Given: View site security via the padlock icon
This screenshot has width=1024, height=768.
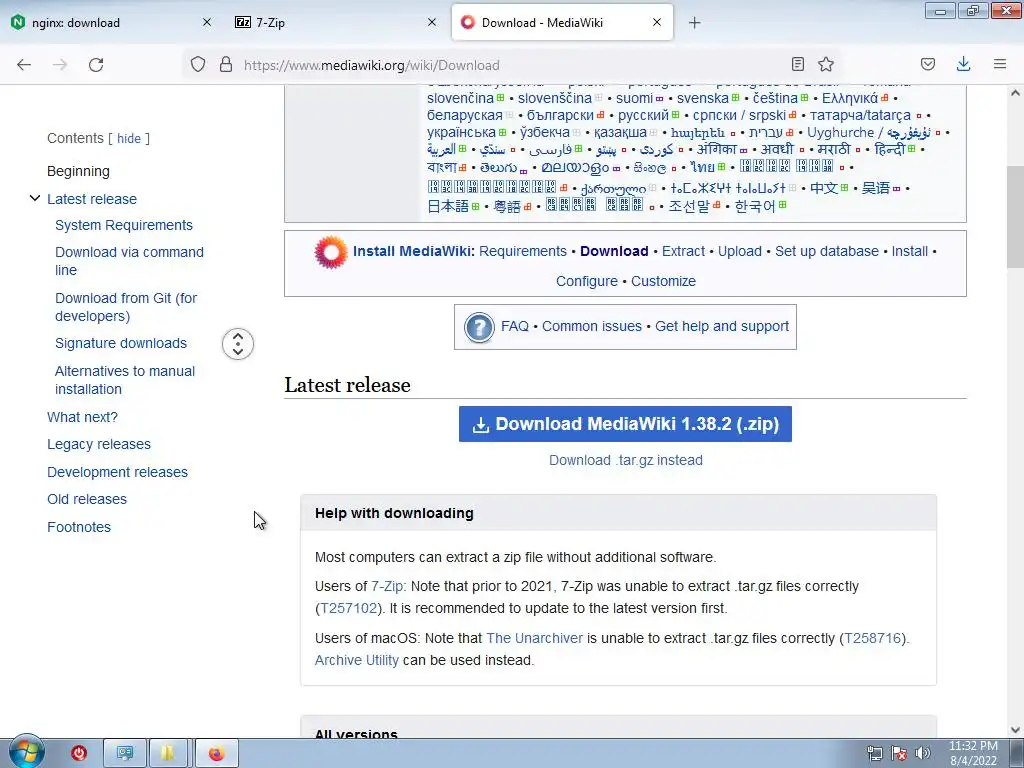Looking at the screenshot, I should (226, 65).
